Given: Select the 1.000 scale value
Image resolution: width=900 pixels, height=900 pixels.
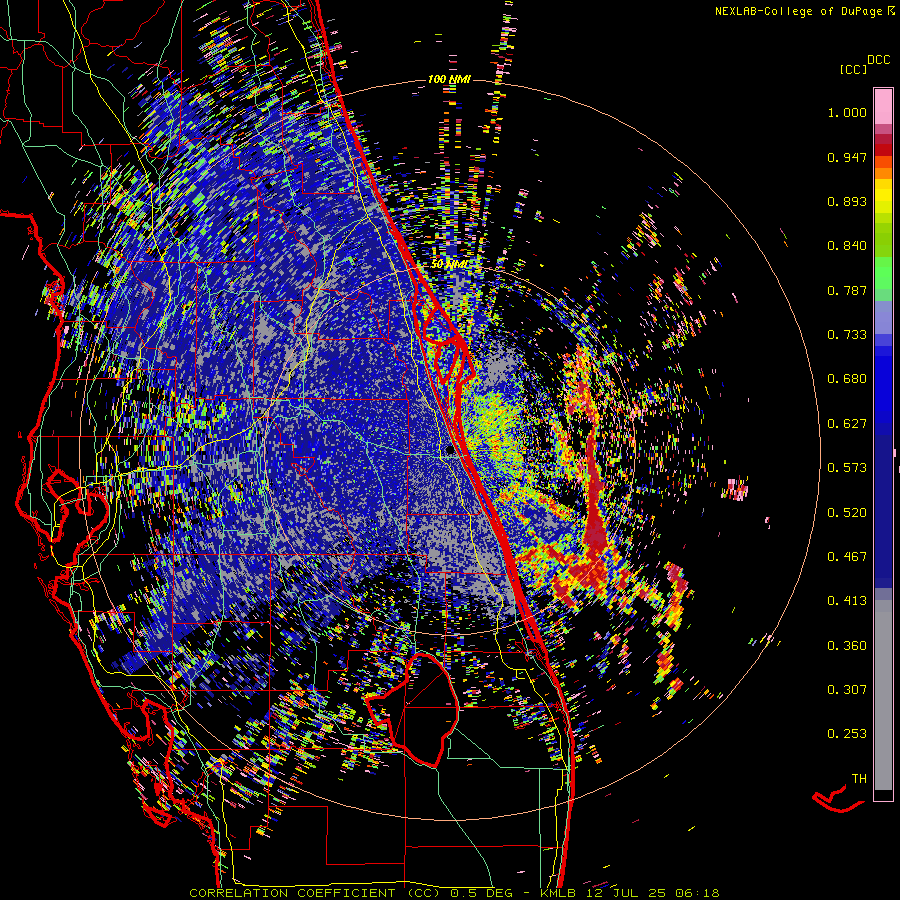Looking at the screenshot, I should pos(847,112).
